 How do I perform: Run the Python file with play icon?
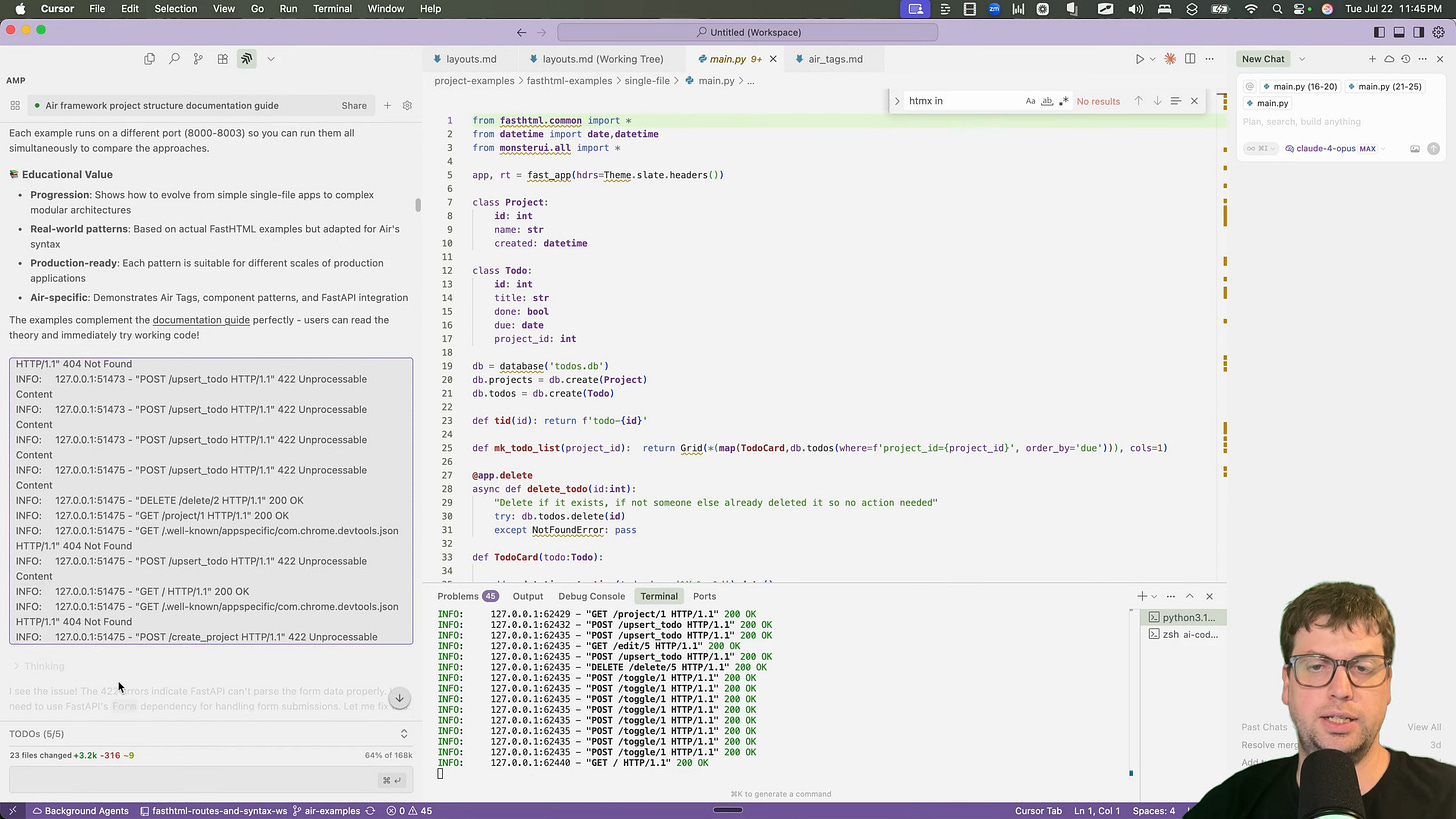(x=1139, y=60)
